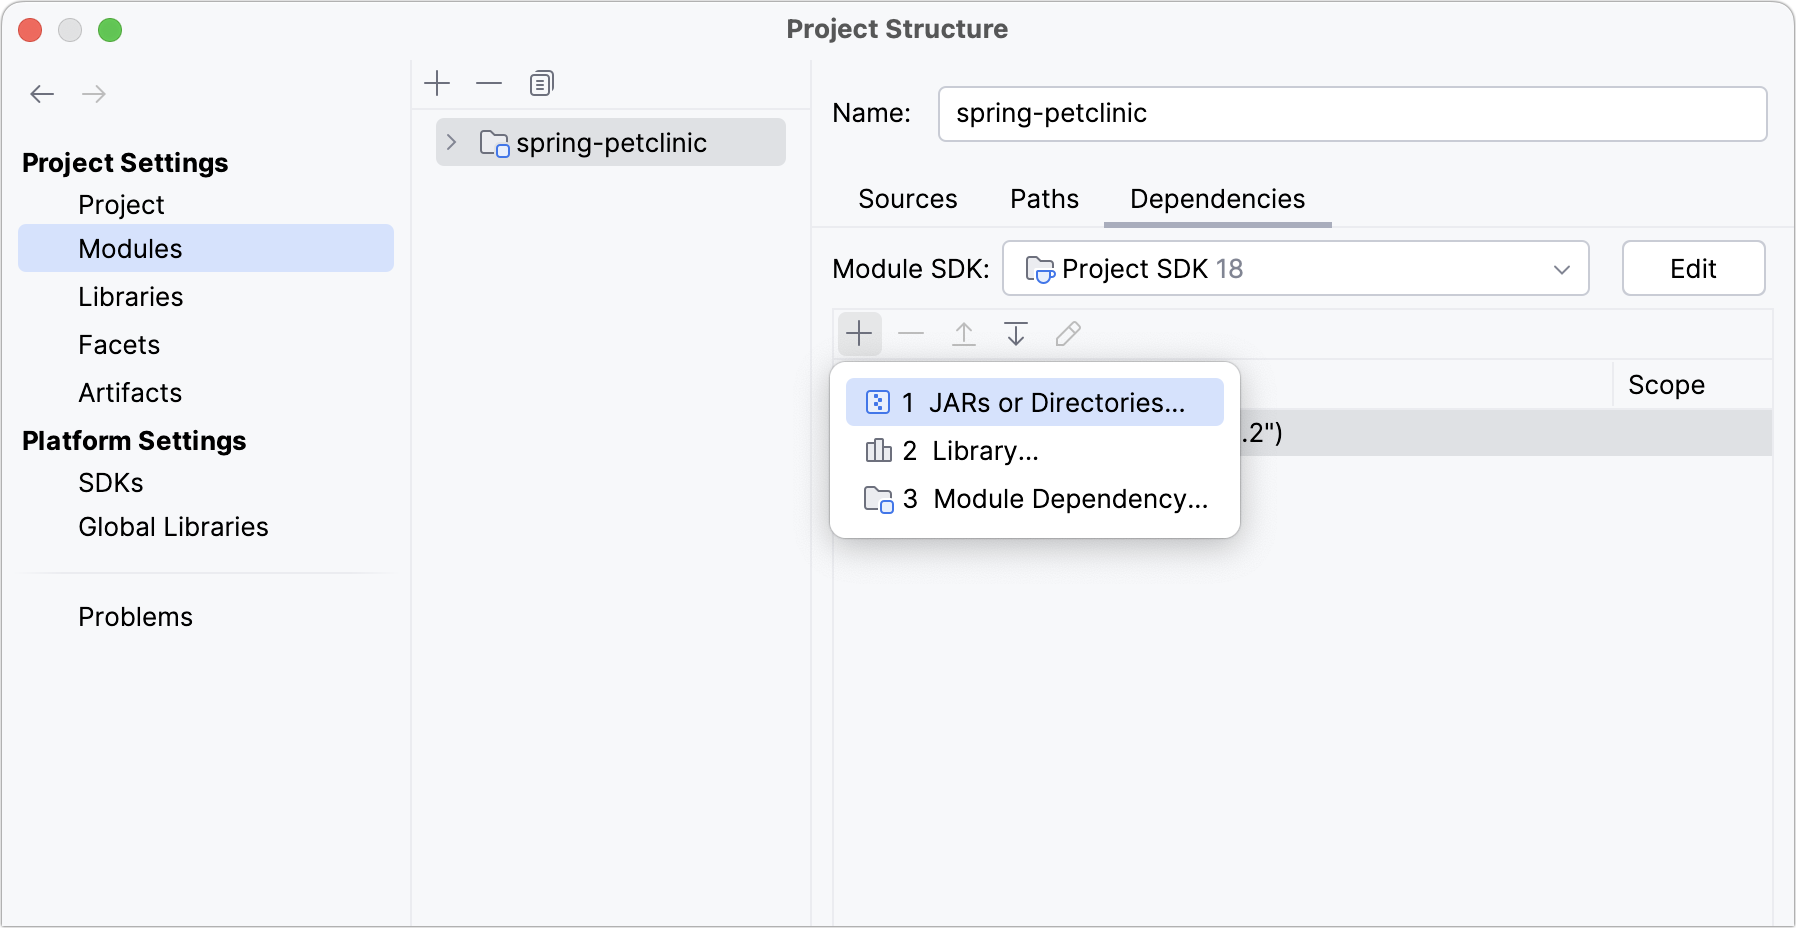Open the Problems section

pyautogui.click(x=135, y=616)
